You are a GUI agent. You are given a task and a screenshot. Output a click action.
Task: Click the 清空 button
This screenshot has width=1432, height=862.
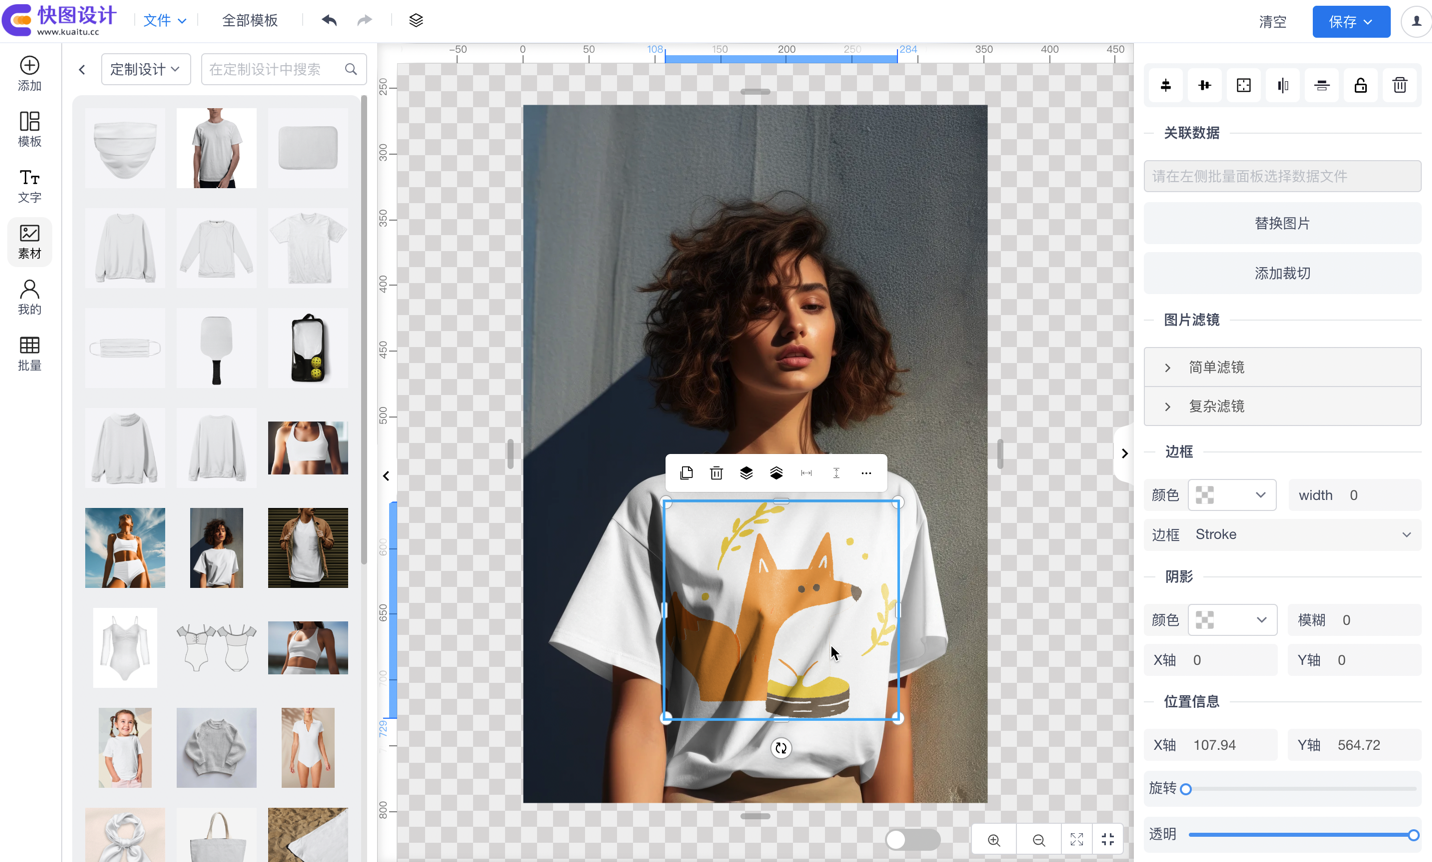click(1272, 21)
